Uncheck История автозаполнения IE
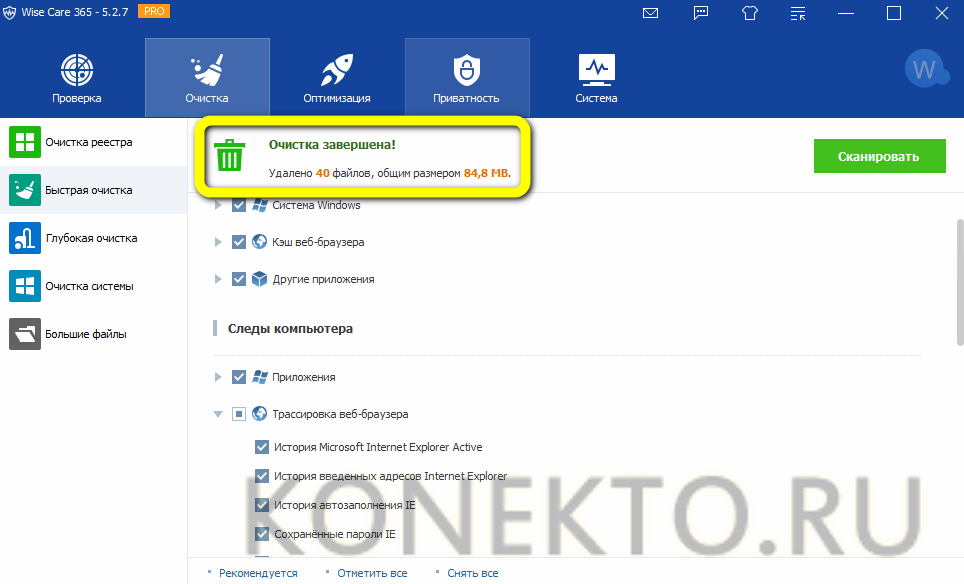This screenshot has height=584, width=964. click(262, 505)
